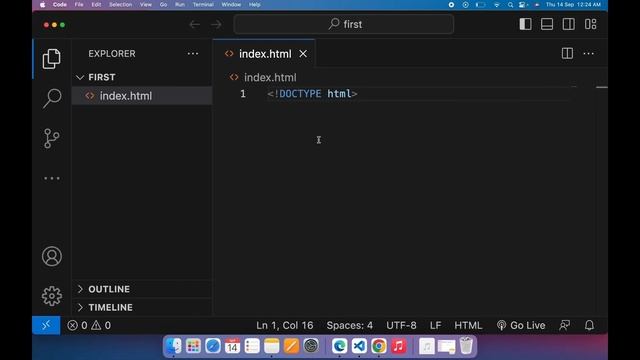The height and width of the screenshot is (360, 640).
Task: Open the Source Control view
Action: click(51, 138)
